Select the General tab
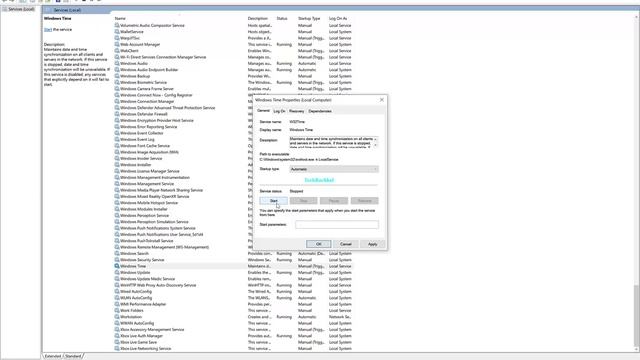This screenshot has width=640, height=360. [263, 111]
